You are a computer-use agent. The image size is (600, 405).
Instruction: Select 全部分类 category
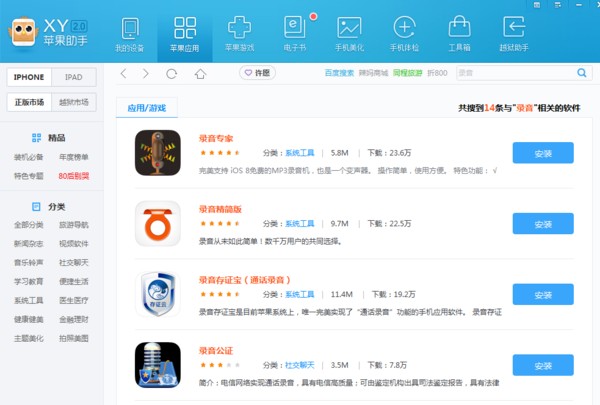(x=29, y=225)
